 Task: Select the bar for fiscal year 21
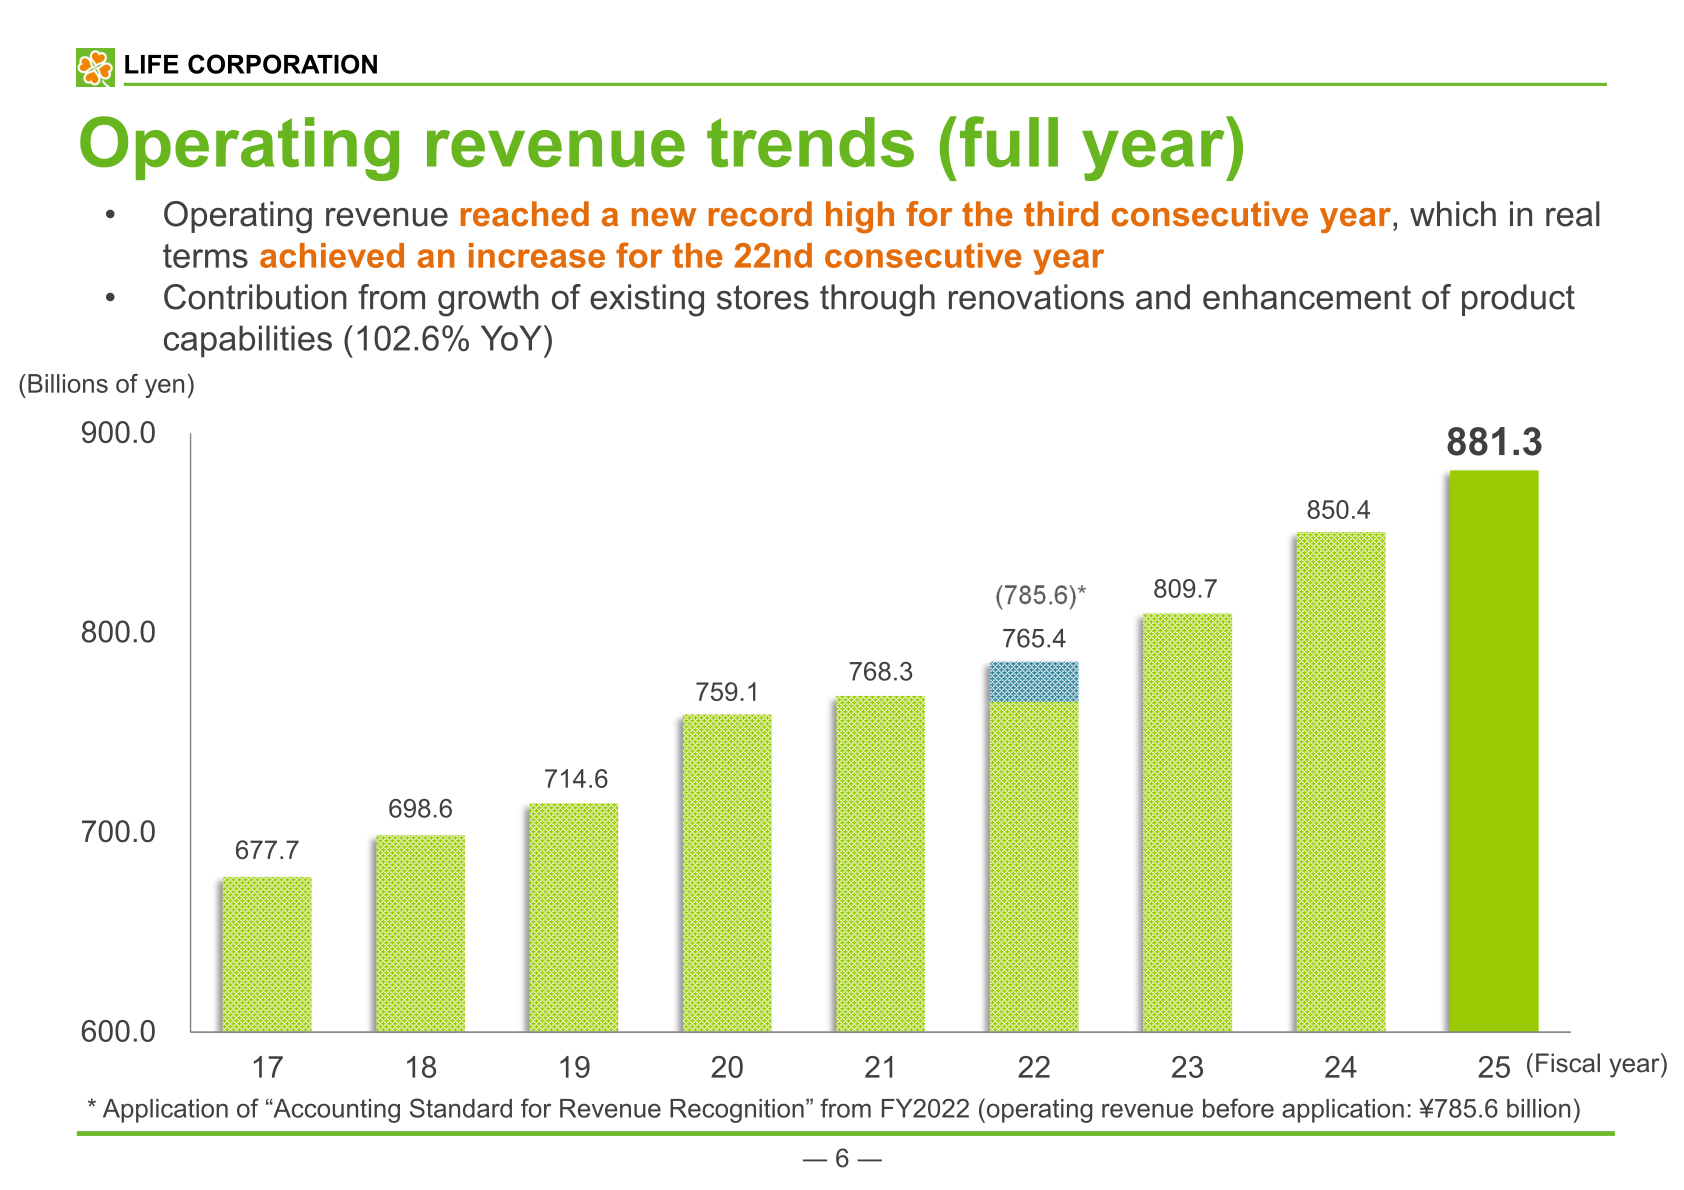[880, 864]
